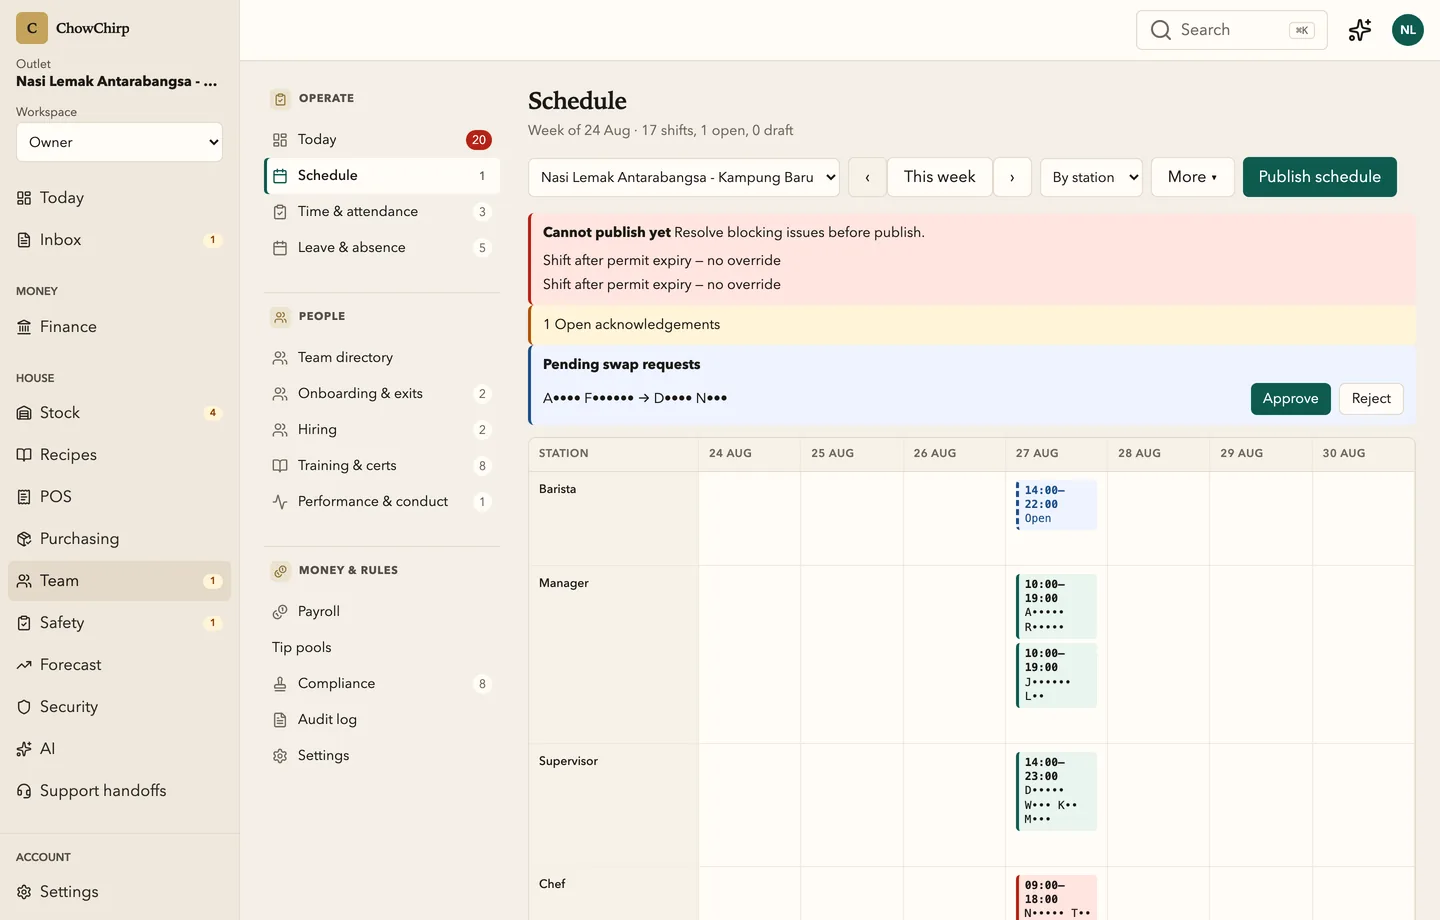The image size is (1440, 920).
Task: Expand the By station view dropdown
Action: click(1091, 177)
